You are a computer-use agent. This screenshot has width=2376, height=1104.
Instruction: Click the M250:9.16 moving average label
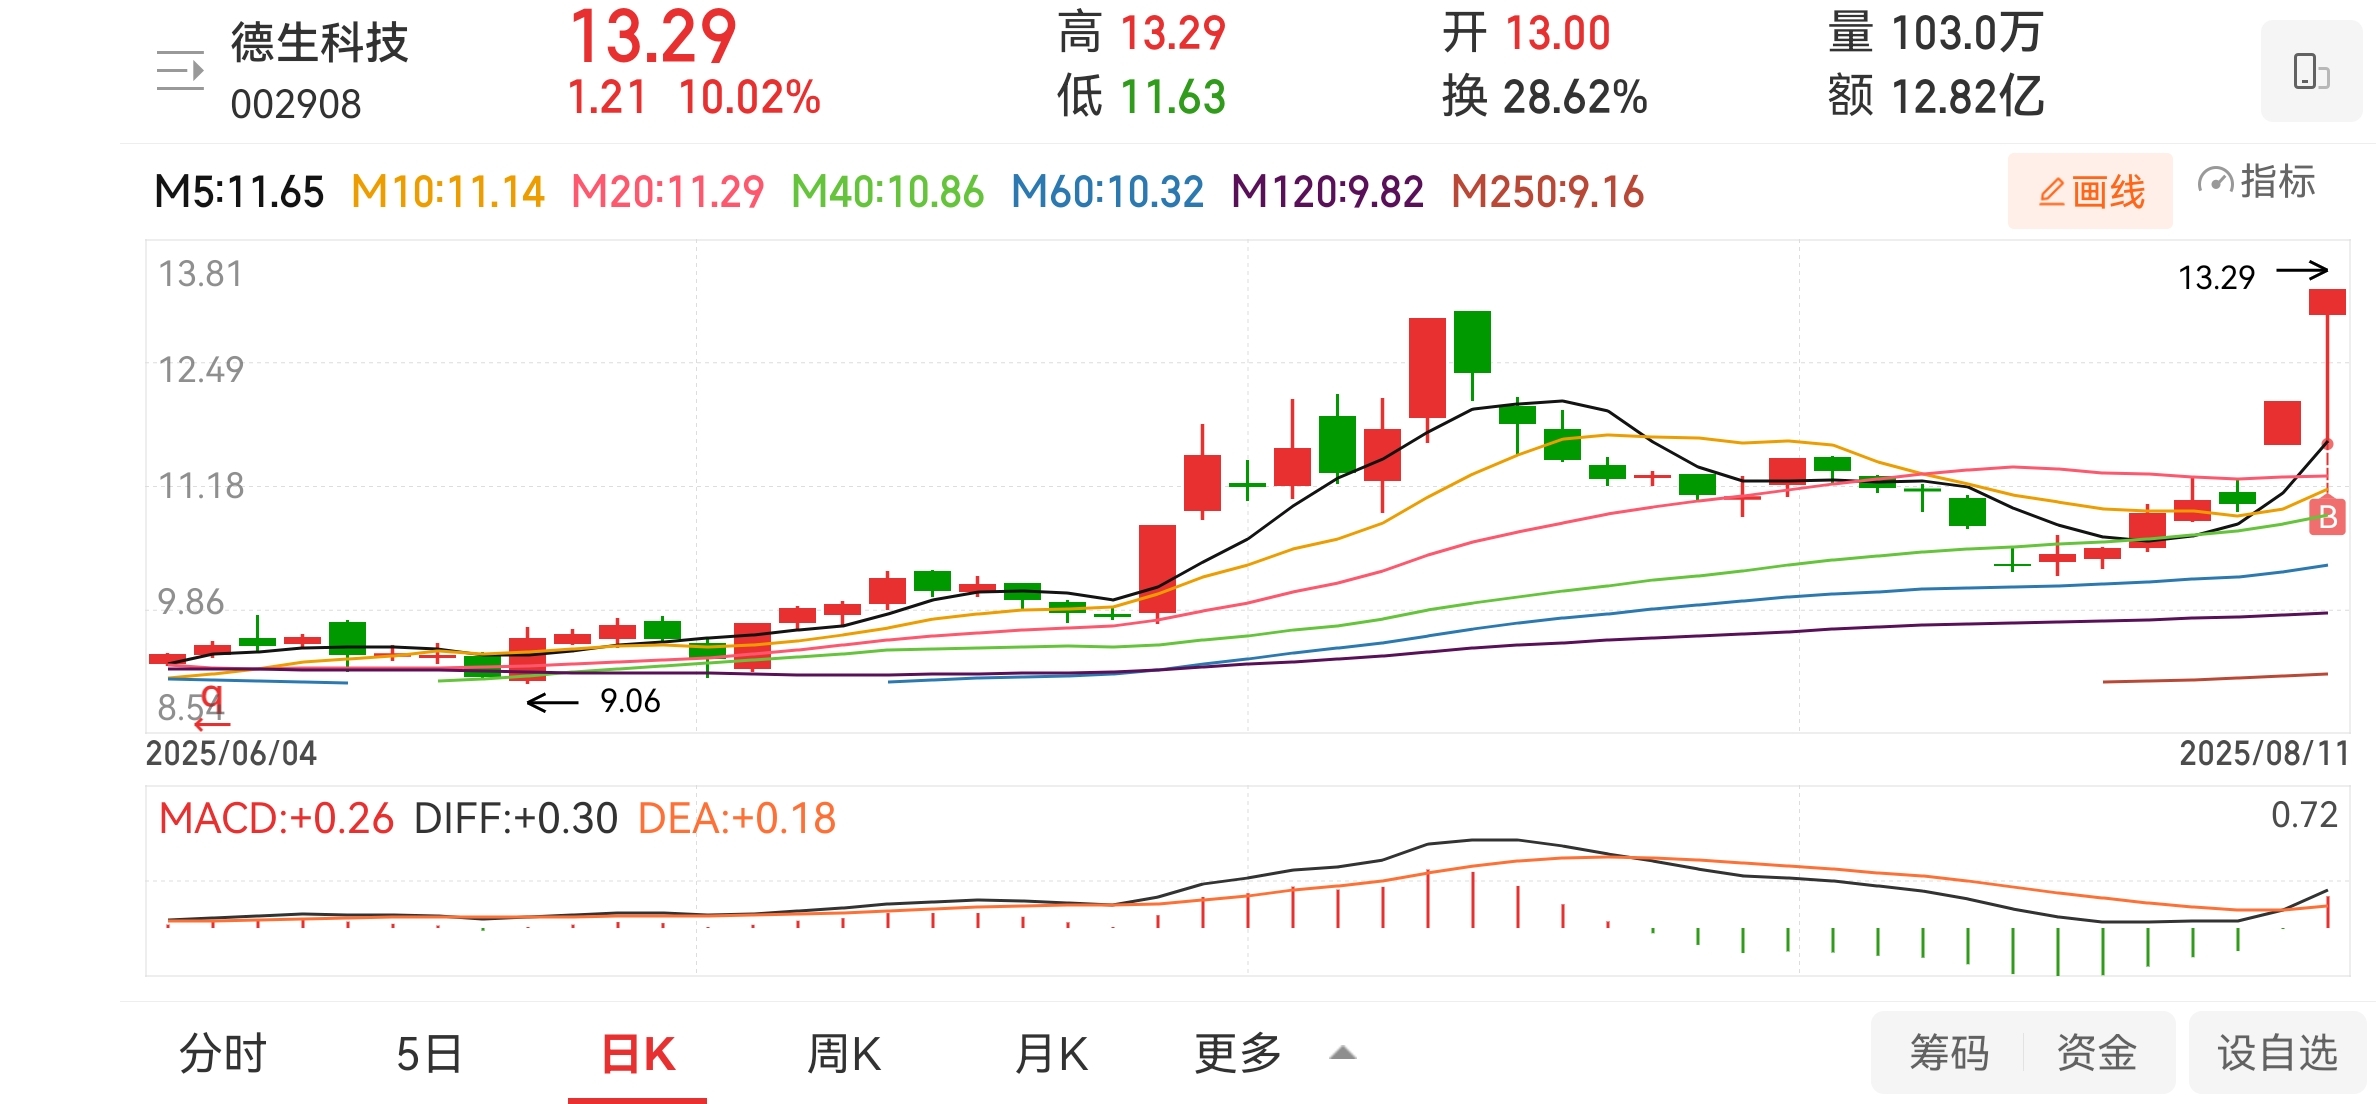1547,192
